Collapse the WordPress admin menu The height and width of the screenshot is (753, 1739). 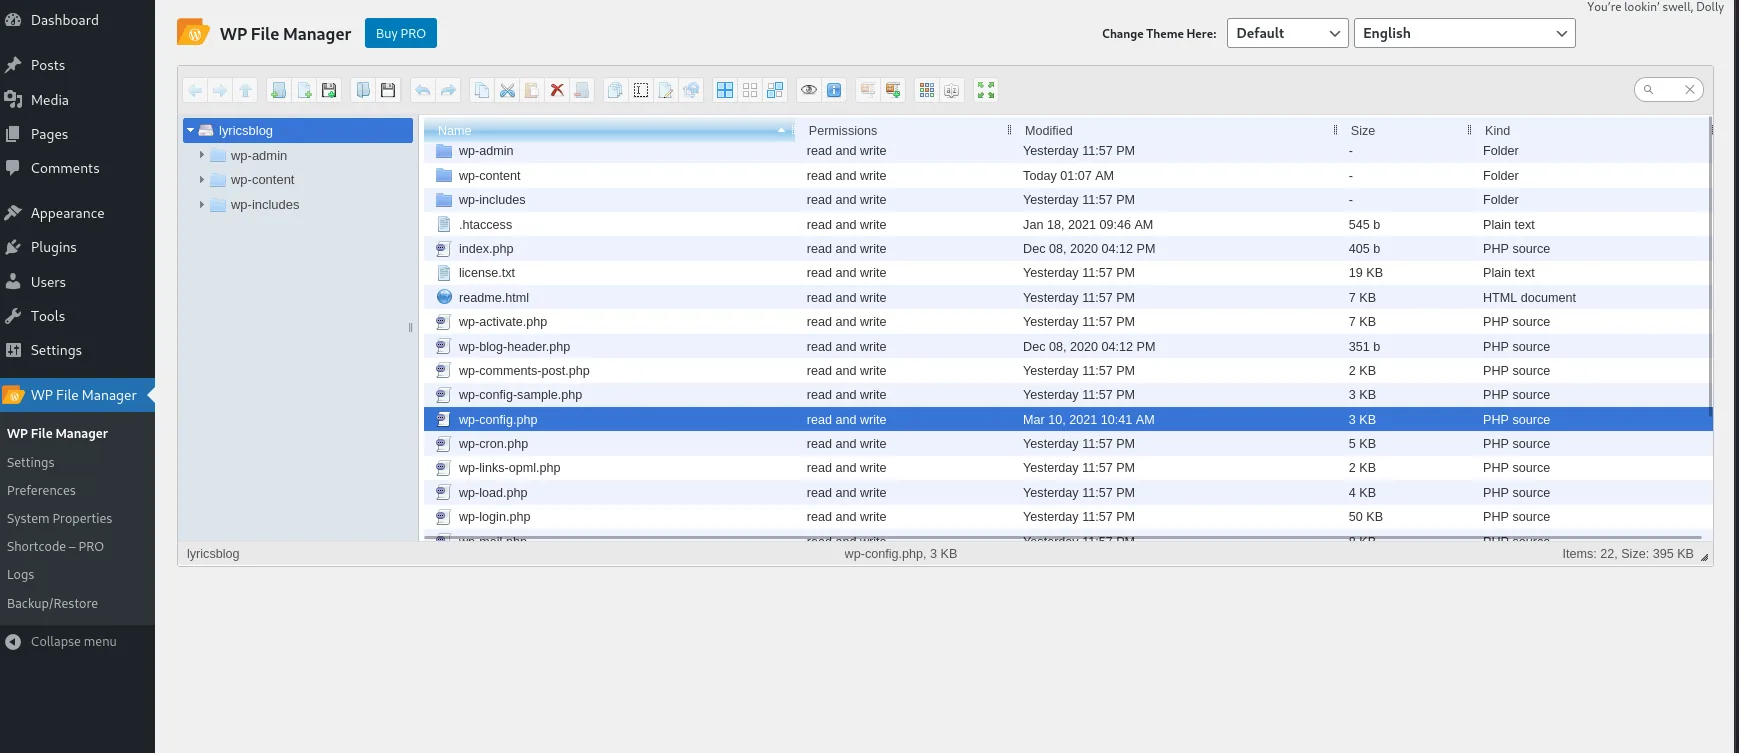pos(77,641)
